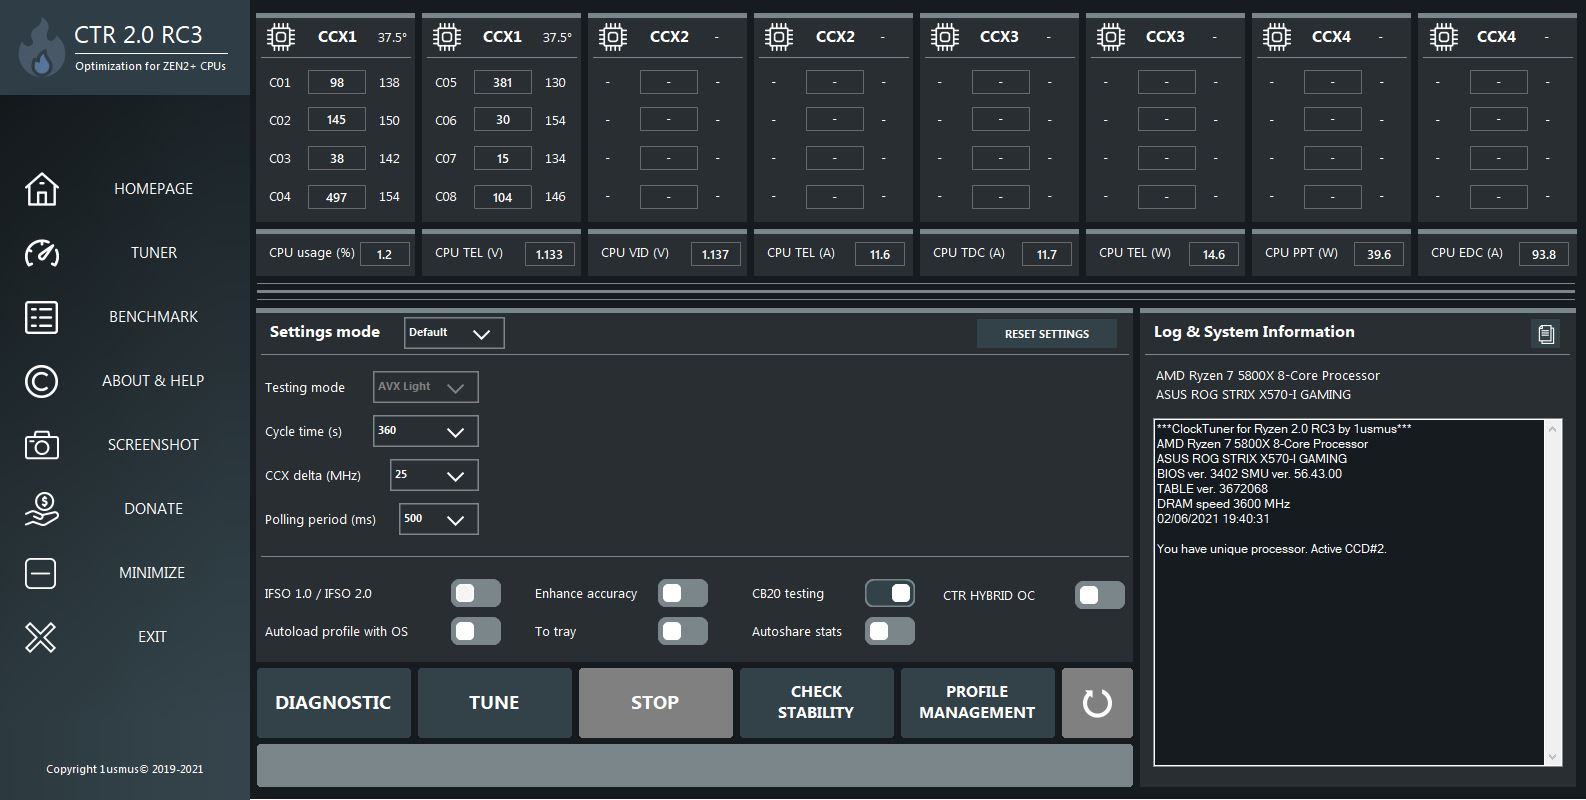Viewport: 1586px width, 800px height.
Task: Open Cycle time 360 dropdown
Action: coord(426,431)
